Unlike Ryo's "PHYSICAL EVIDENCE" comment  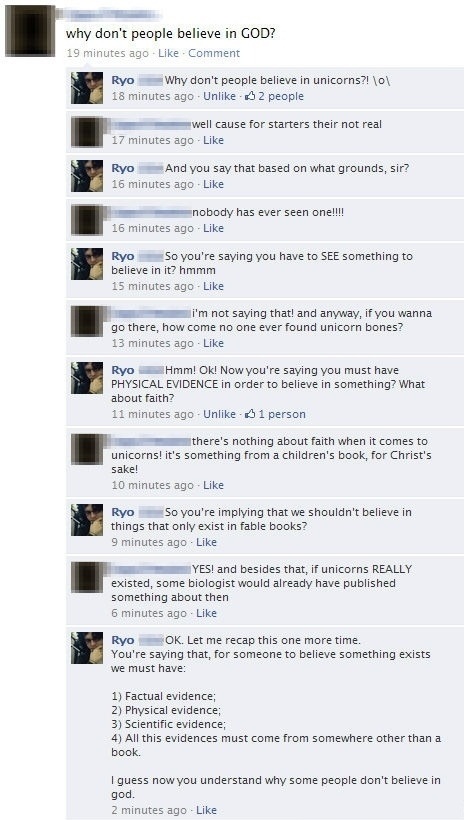pos(219,414)
